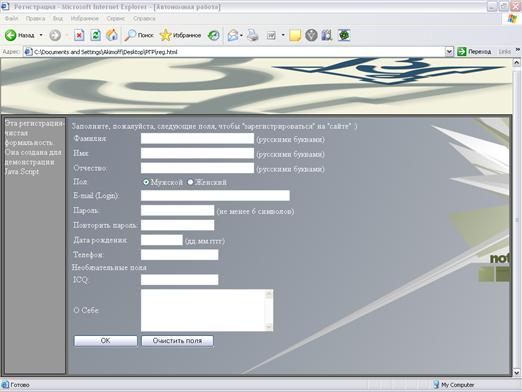Focus the E-mail (Login) input field
Image resolution: width=522 pixels, height=392 pixels.
click(215, 196)
